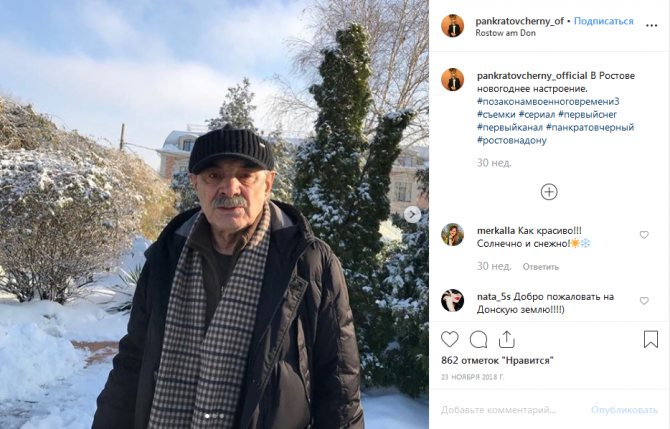The width and height of the screenshot is (670, 429).
Task: Follow the account via the Подписаться link
Action: [x=603, y=21]
